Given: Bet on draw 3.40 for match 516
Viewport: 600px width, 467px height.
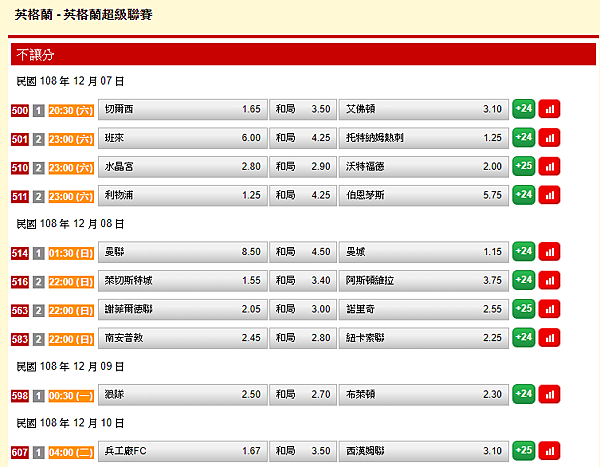Looking at the screenshot, I should click(303, 281).
